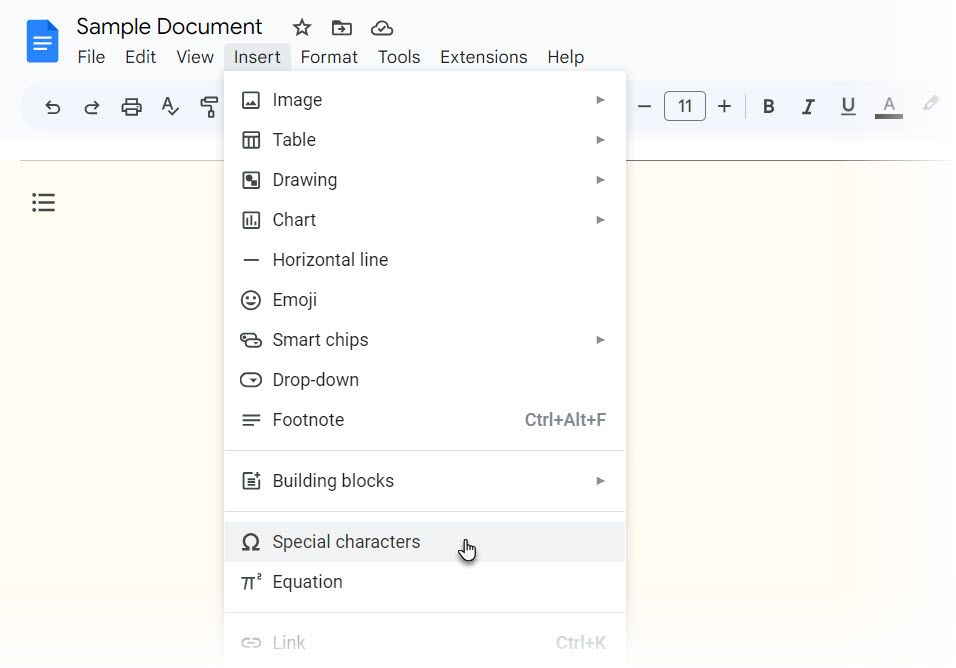Decrease the font size

pyautogui.click(x=645, y=106)
